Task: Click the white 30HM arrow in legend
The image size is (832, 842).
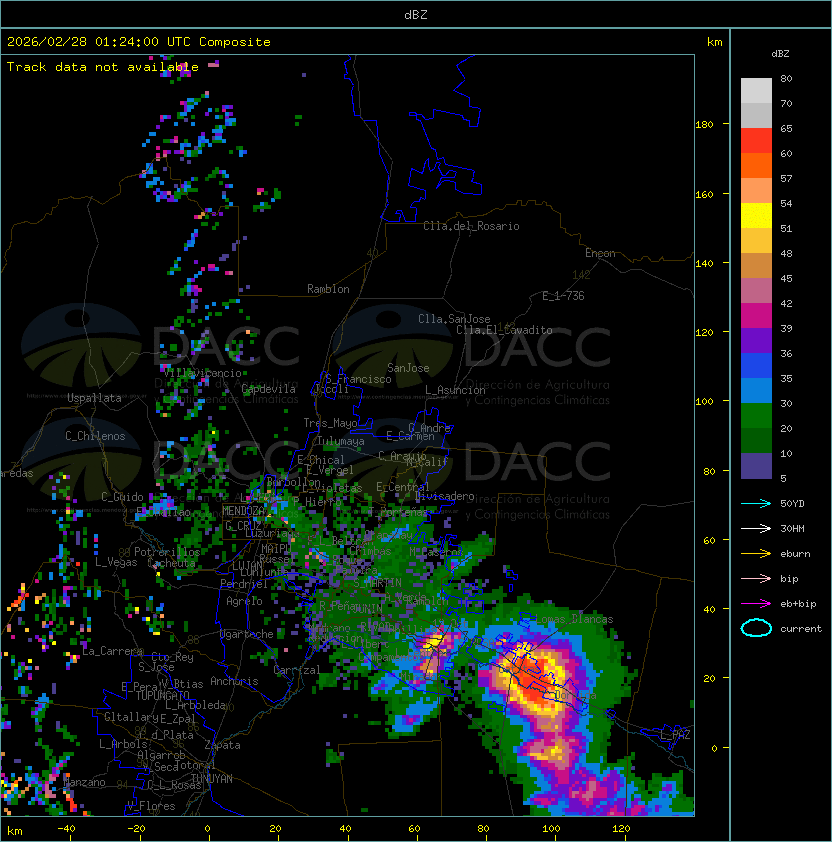Action: click(756, 528)
